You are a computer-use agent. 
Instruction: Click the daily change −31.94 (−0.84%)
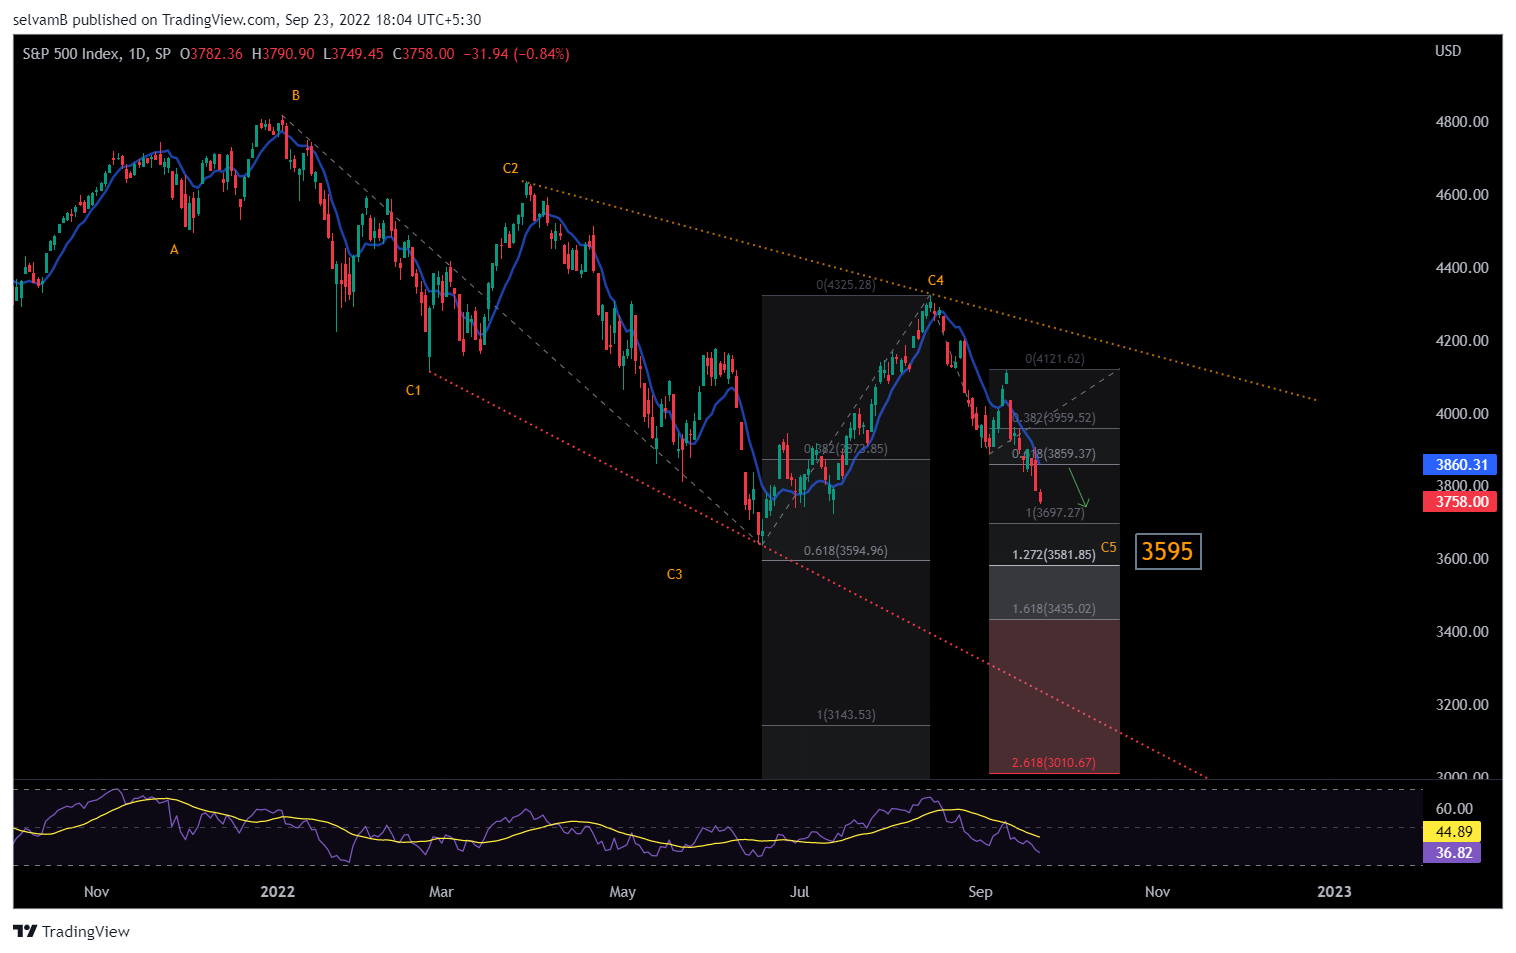point(516,54)
